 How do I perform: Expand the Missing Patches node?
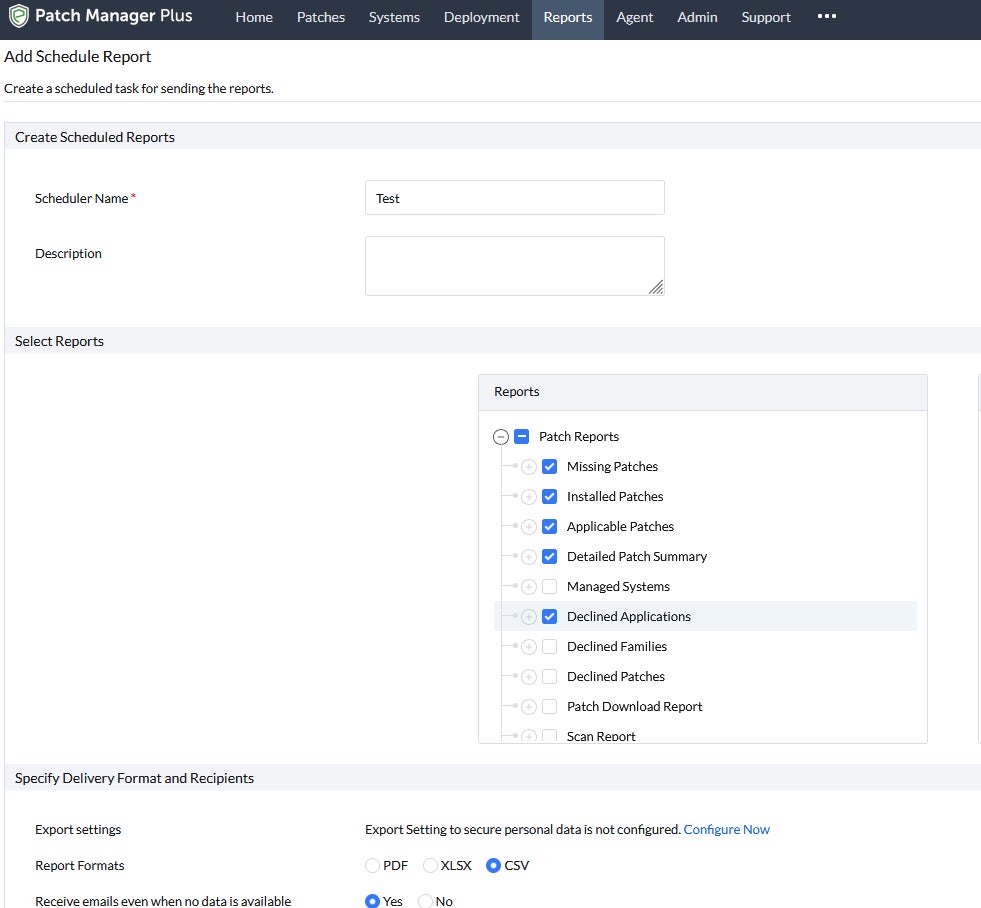click(529, 467)
